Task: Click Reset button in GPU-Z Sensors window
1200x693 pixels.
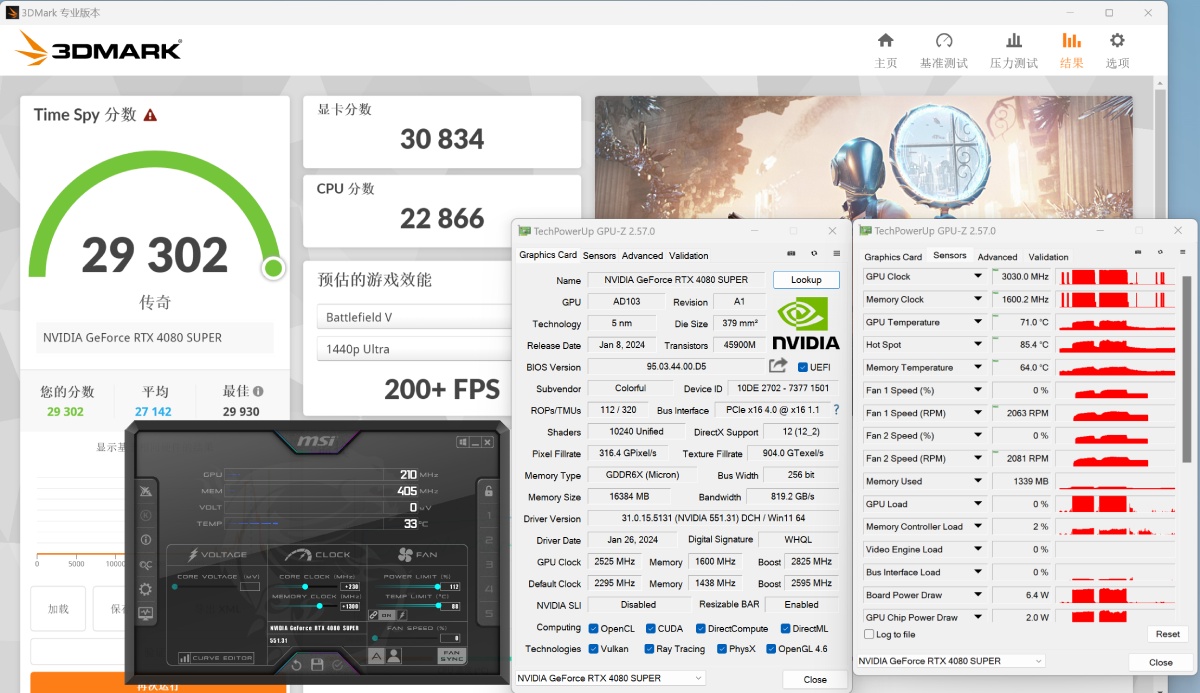Action: [x=1167, y=634]
